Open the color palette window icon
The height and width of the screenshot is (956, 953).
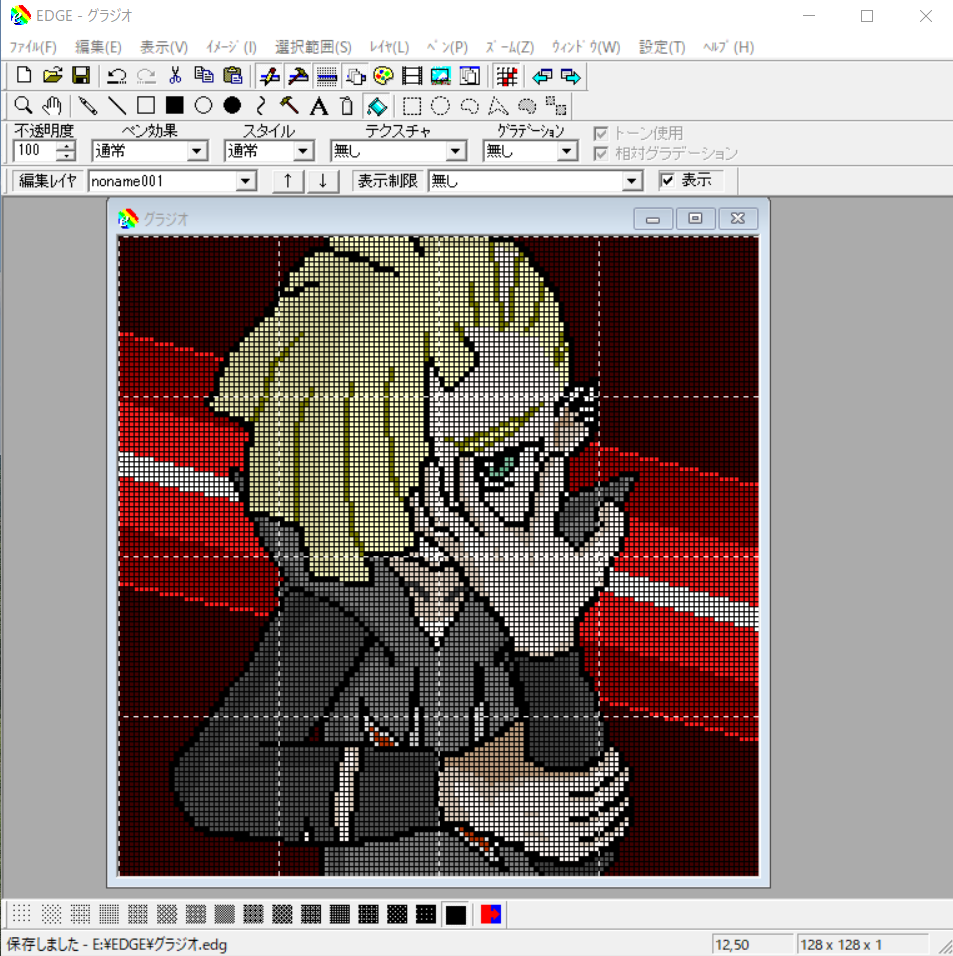[383, 76]
